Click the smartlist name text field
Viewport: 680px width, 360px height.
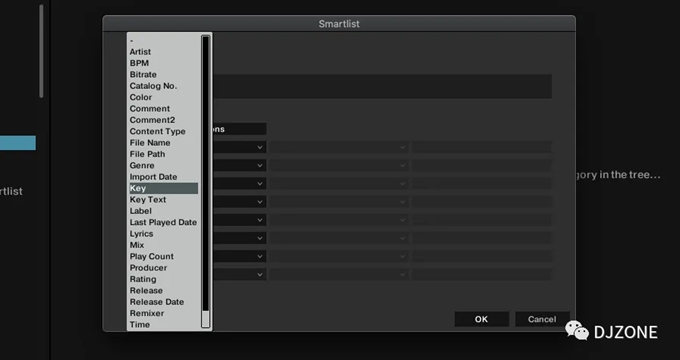pos(382,86)
